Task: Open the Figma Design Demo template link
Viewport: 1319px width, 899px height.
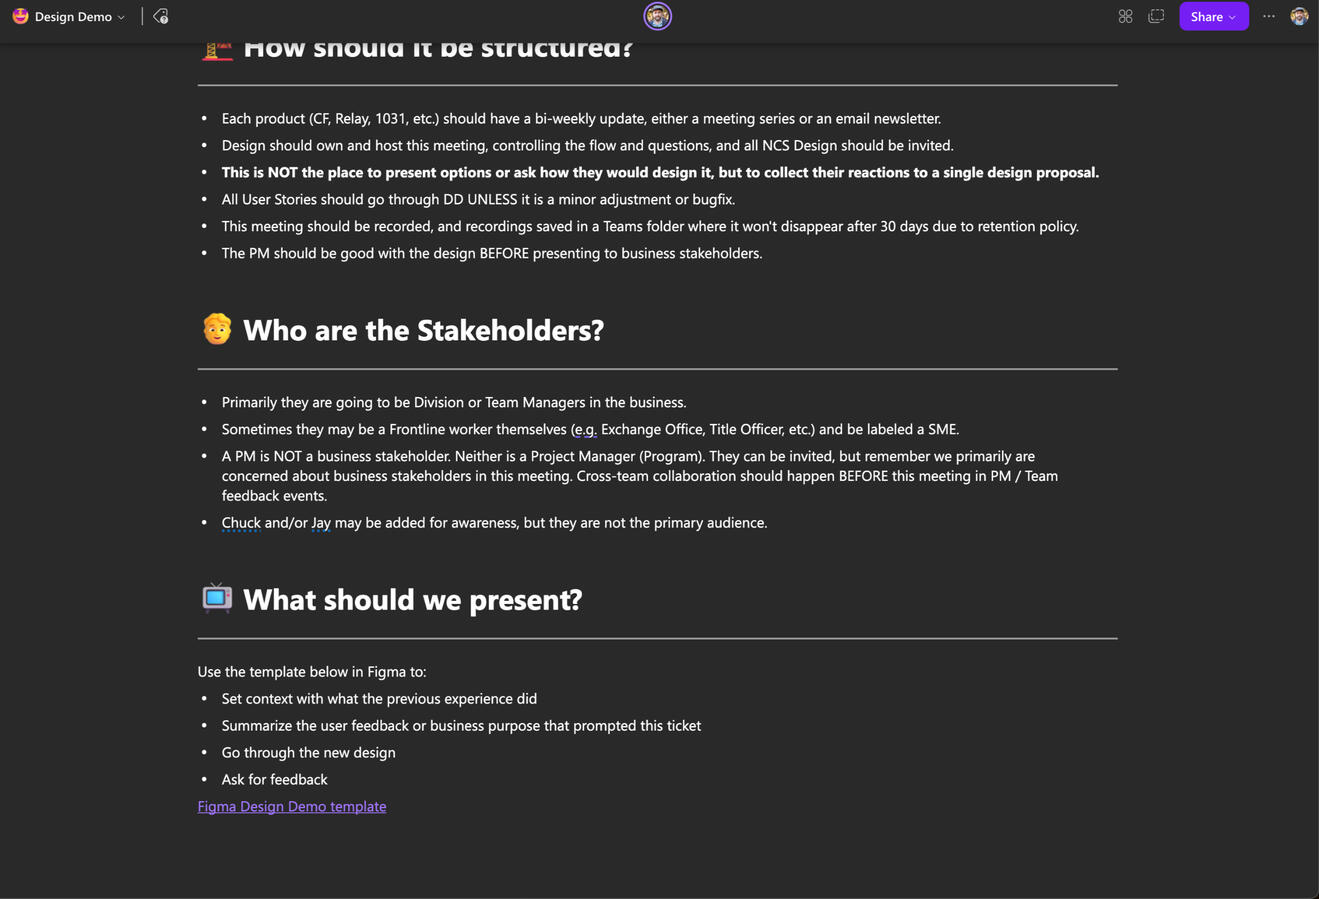Action: [x=291, y=806]
